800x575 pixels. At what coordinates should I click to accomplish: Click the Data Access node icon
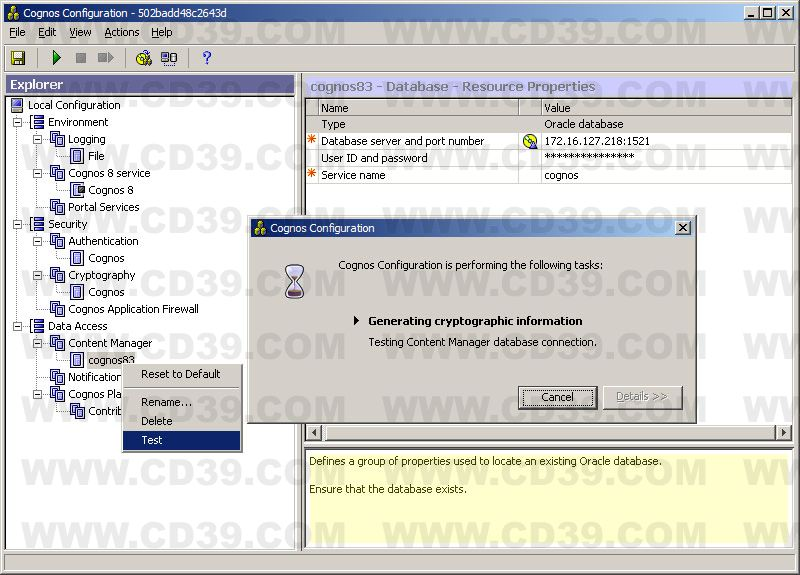click(37, 326)
